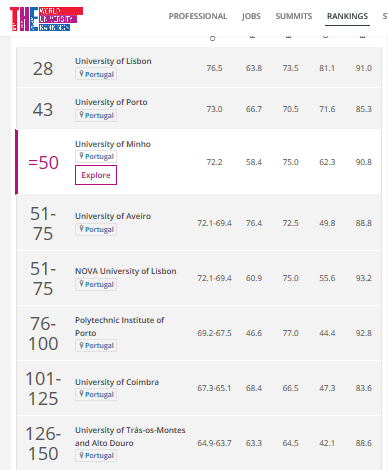Open the Jobs menu item
Screen dimensions: 388x470
point(251,16)
